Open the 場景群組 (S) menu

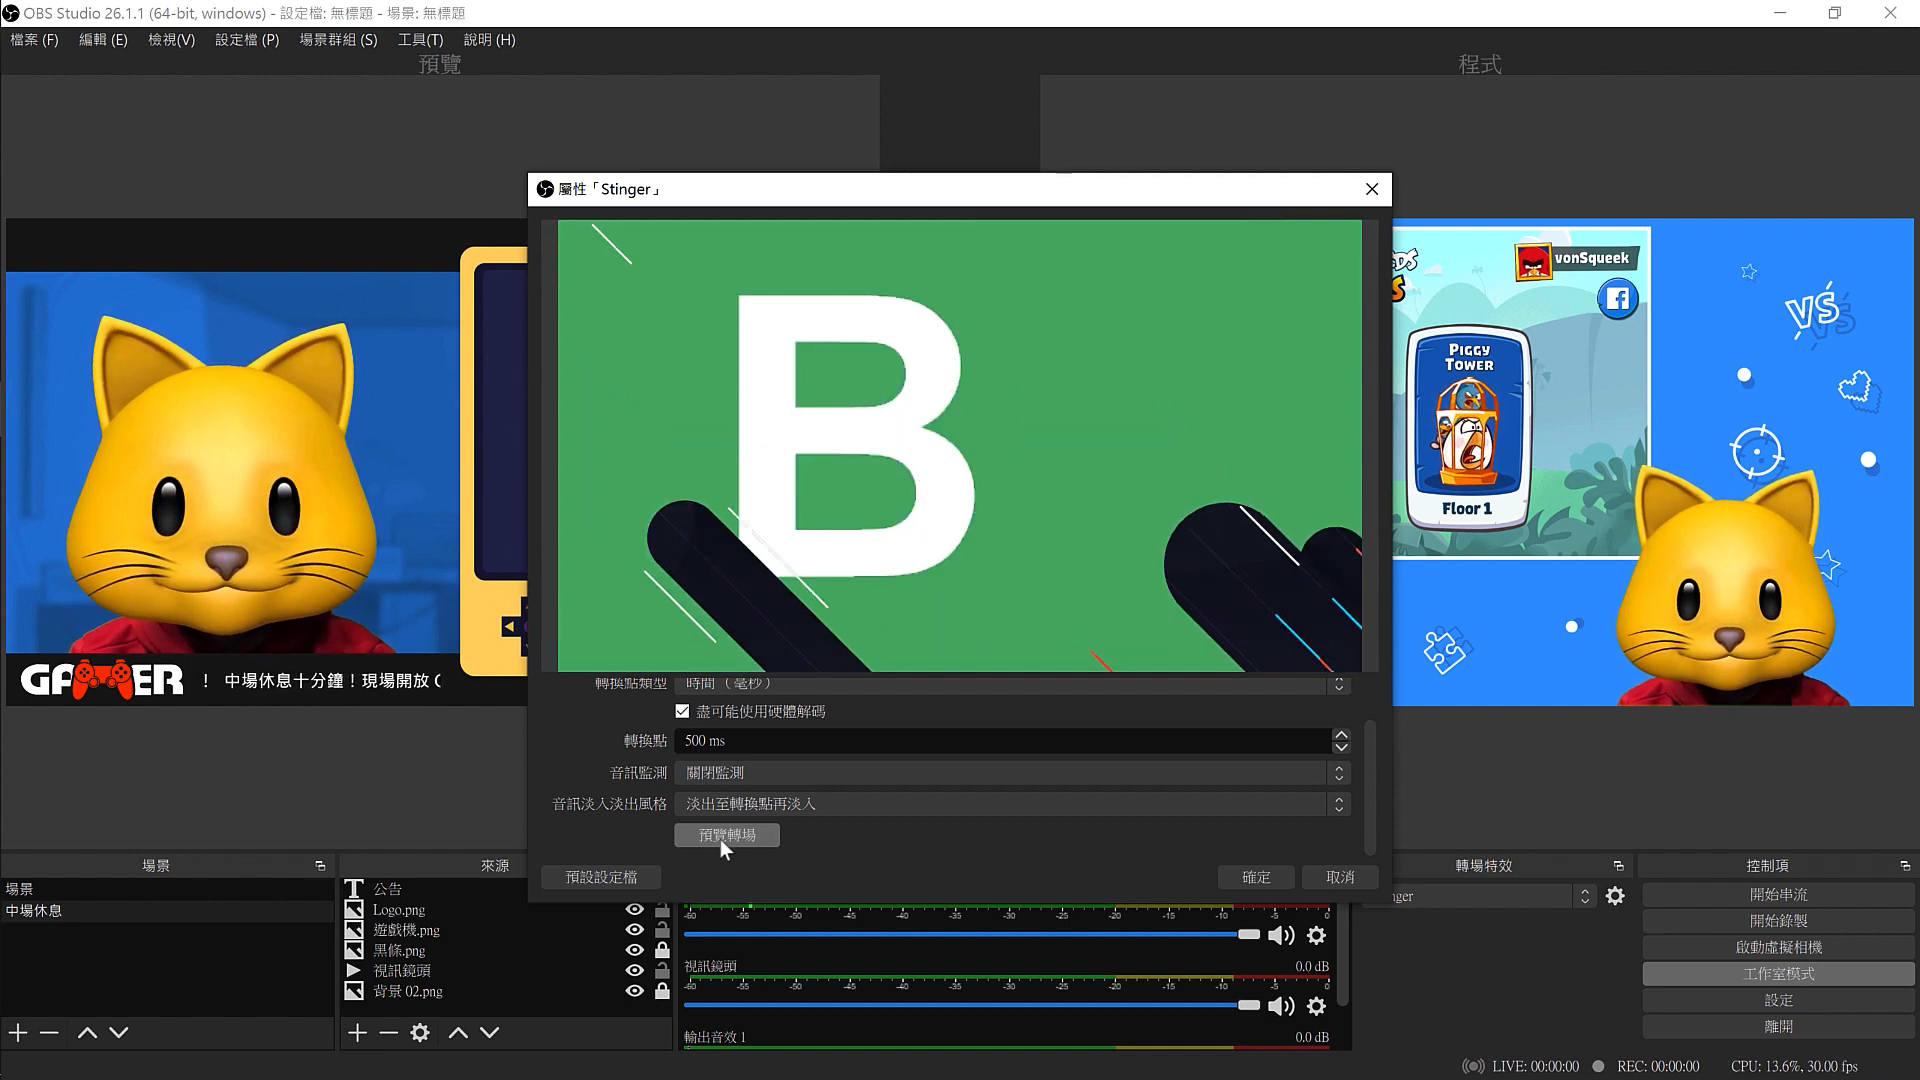[x=338, y=40]
